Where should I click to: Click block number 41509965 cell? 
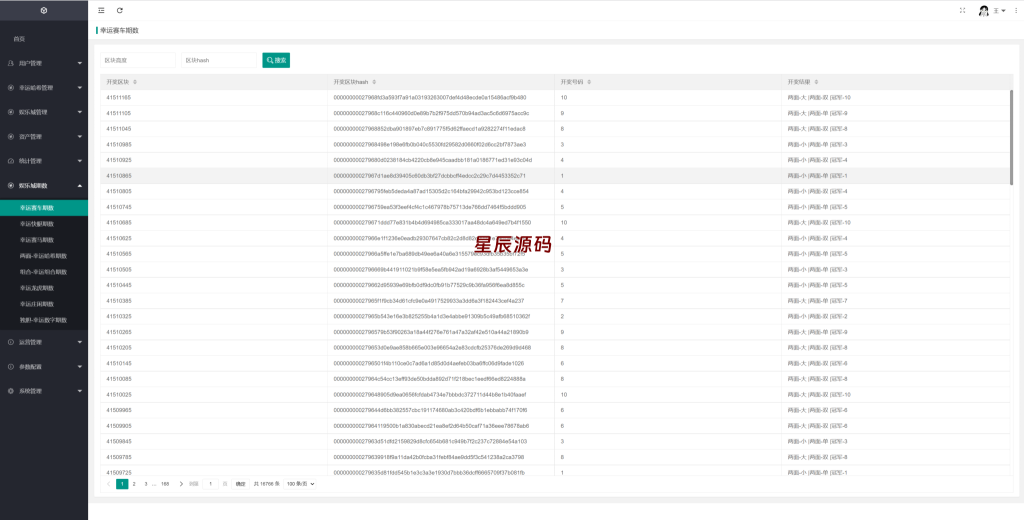pyautogui.click(x=119, y=410)
